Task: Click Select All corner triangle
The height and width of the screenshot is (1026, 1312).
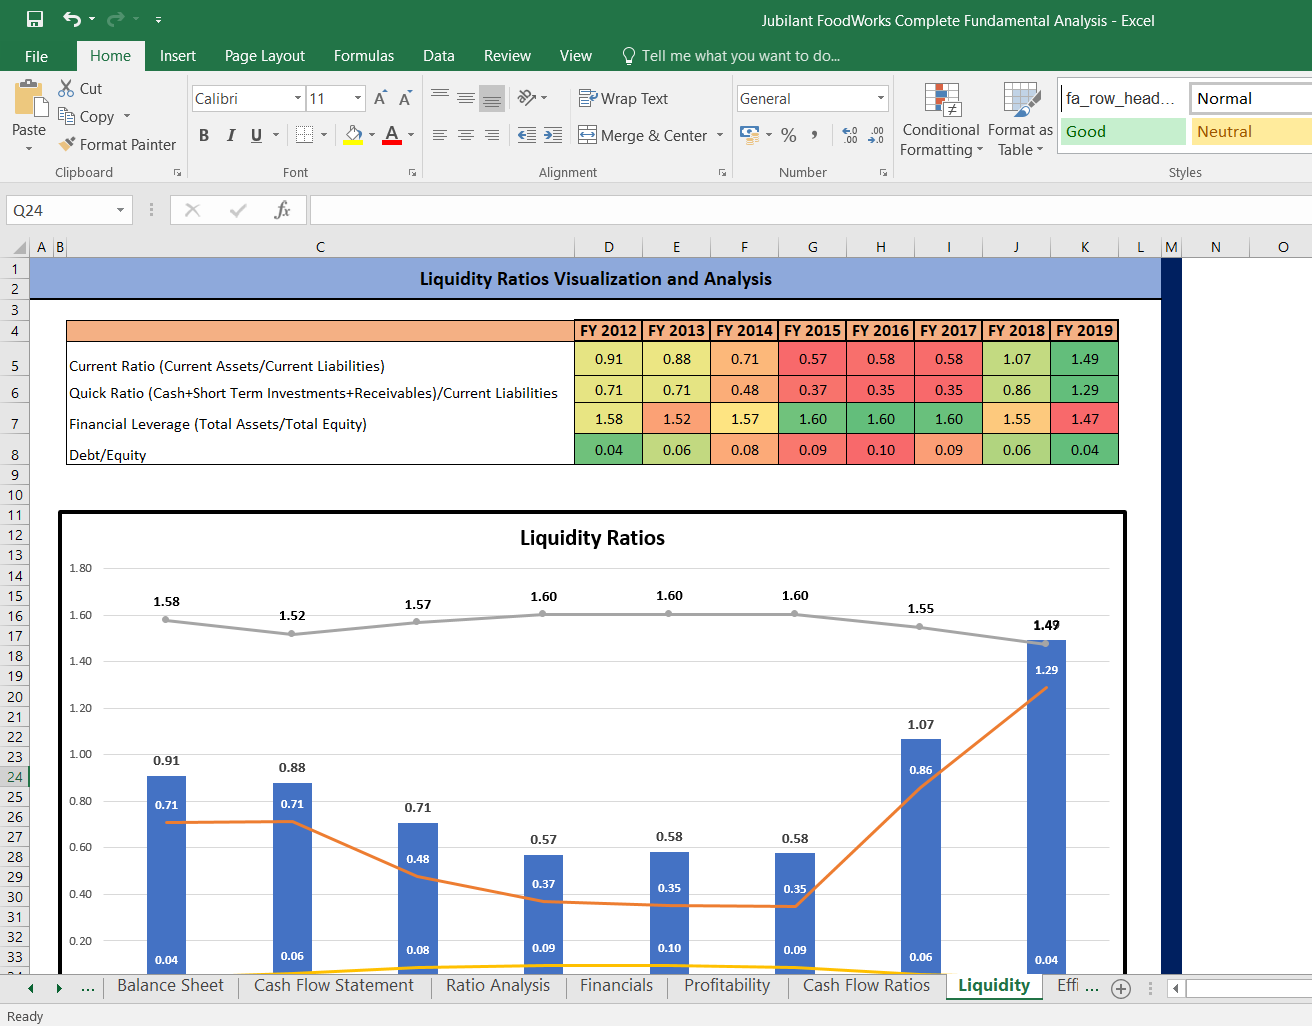Action: pos(19,247)
